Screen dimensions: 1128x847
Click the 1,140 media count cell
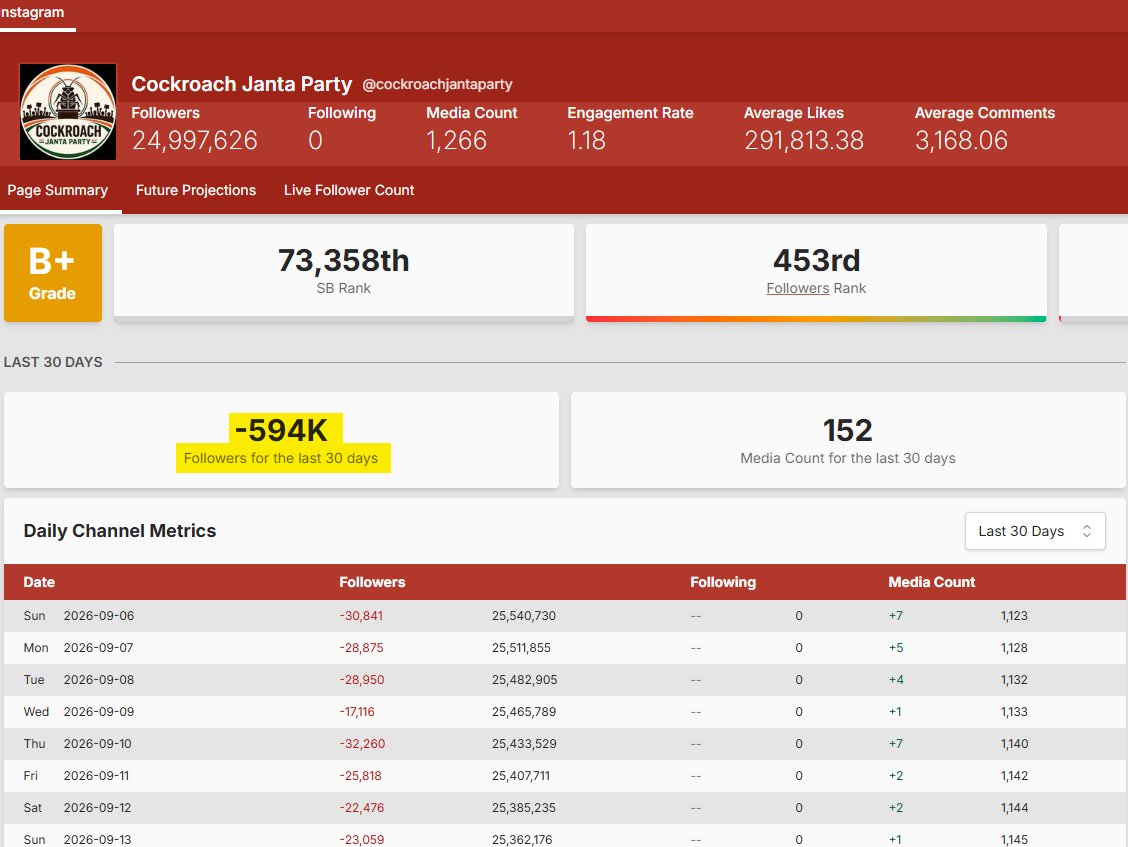[1014, 743]
